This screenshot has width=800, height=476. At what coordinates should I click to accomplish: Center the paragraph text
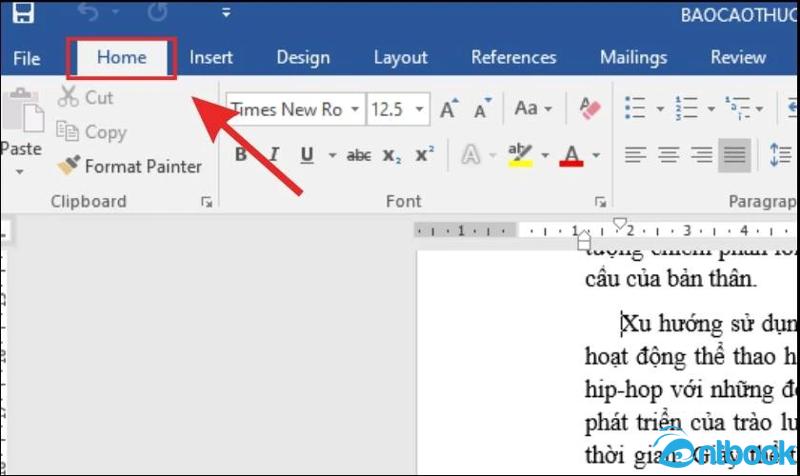[668, 155]
